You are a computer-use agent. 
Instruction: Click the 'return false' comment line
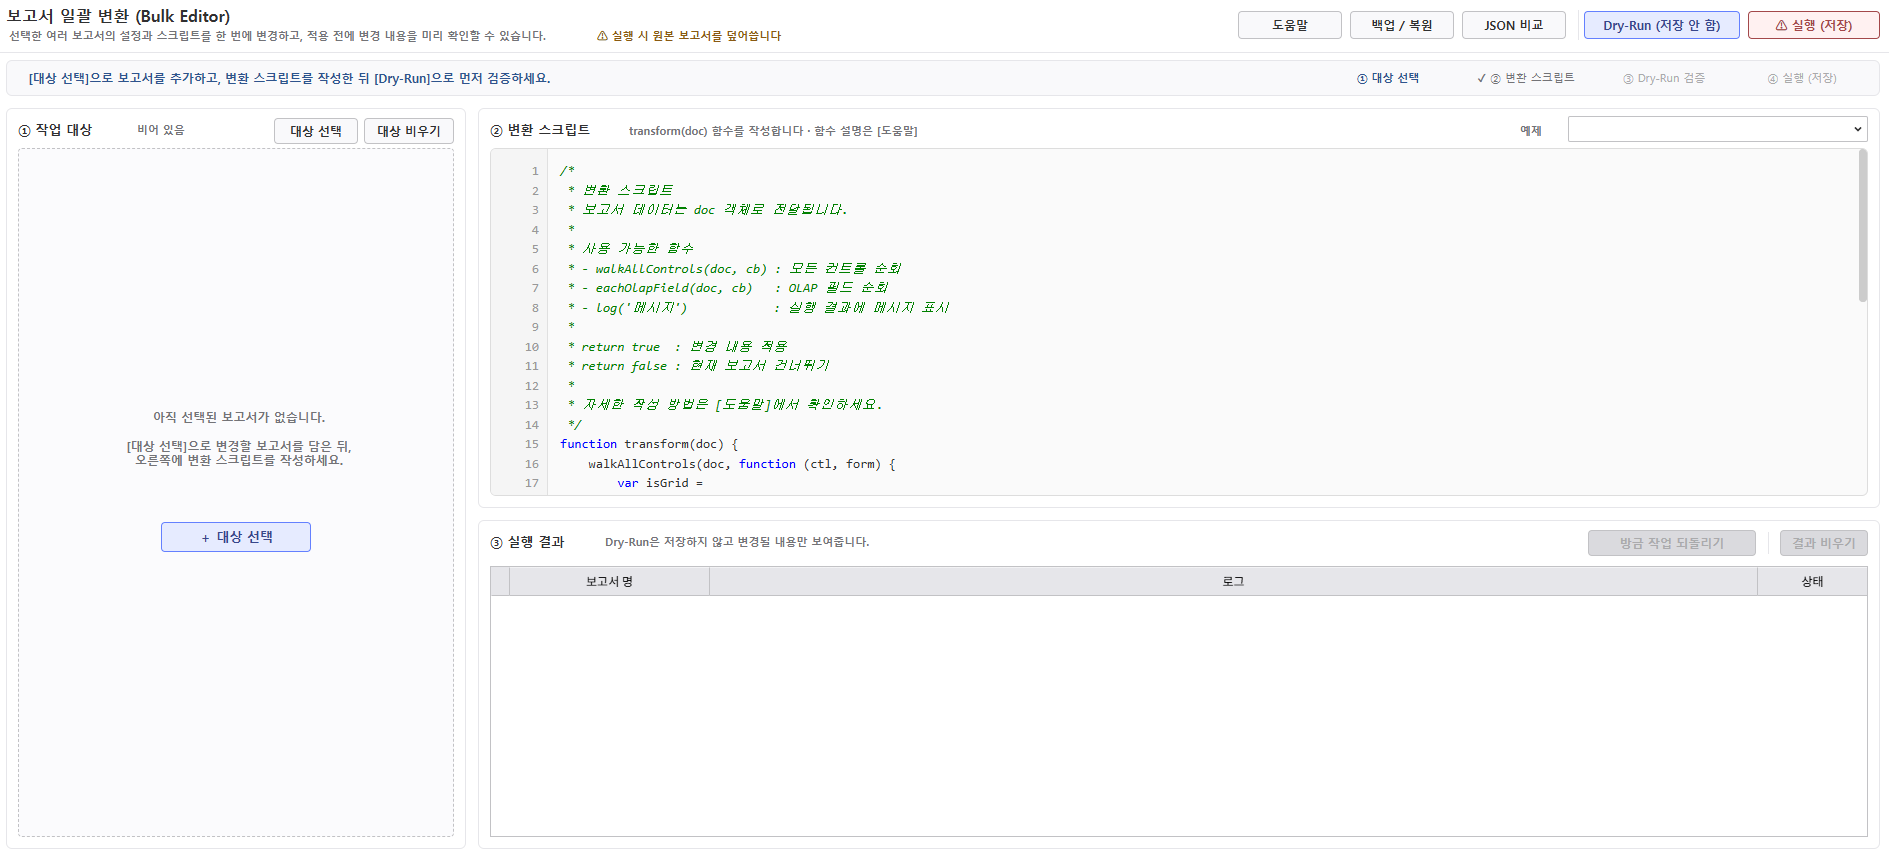tap(698, 366)
